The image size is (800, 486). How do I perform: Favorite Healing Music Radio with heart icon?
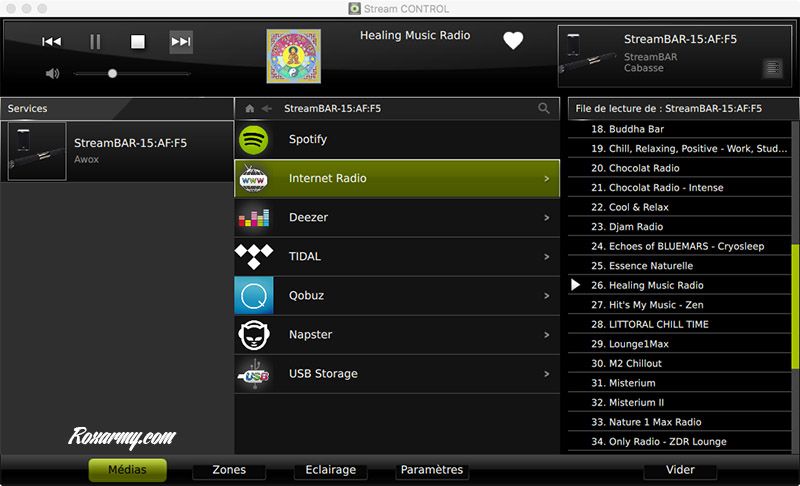point(513,41)
